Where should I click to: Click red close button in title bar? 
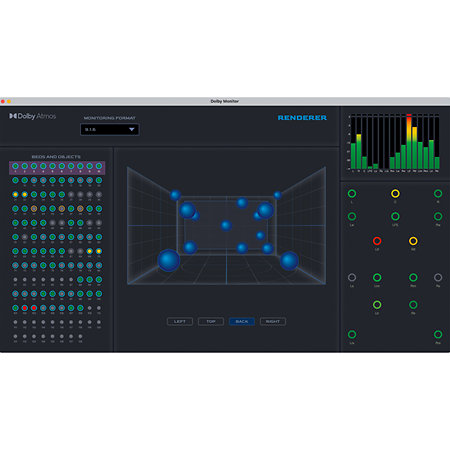click(x=3, y=101)
